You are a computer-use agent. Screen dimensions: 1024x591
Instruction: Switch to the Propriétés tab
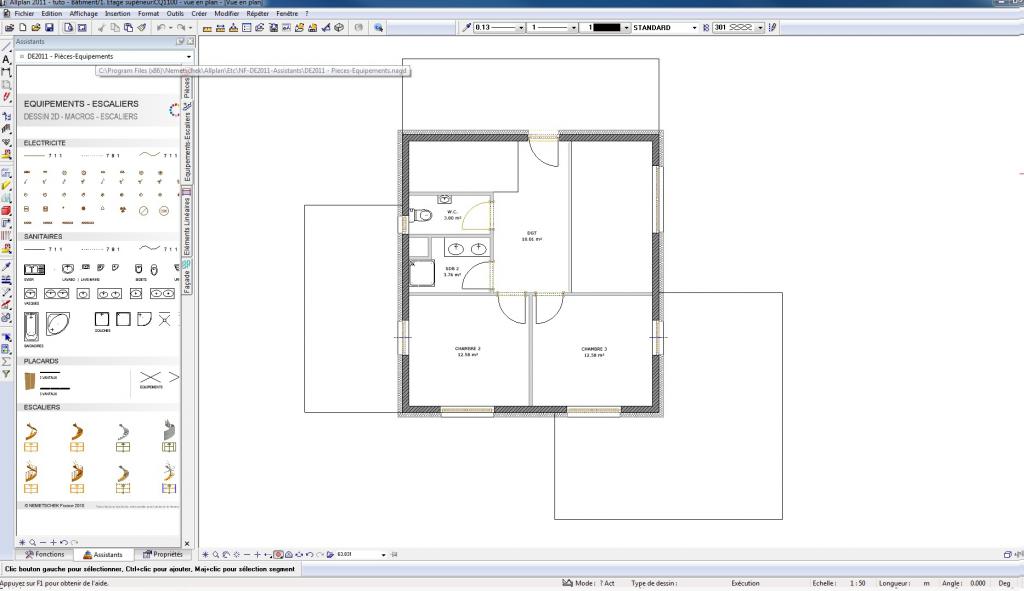tap(163, 554)
